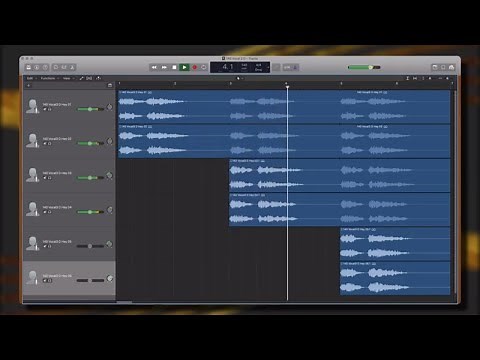The height and width of the screenshot is (360, 480).
Task: Mute the fifth vocal track
Action: tap(45, 246)
